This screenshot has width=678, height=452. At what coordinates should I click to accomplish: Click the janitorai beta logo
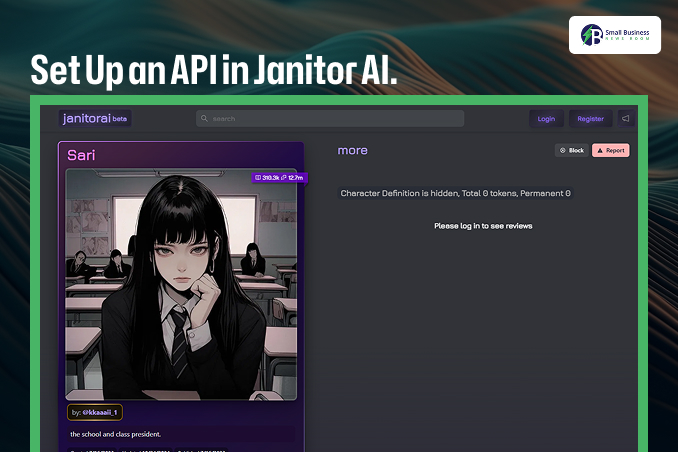(x=95, y=118)
